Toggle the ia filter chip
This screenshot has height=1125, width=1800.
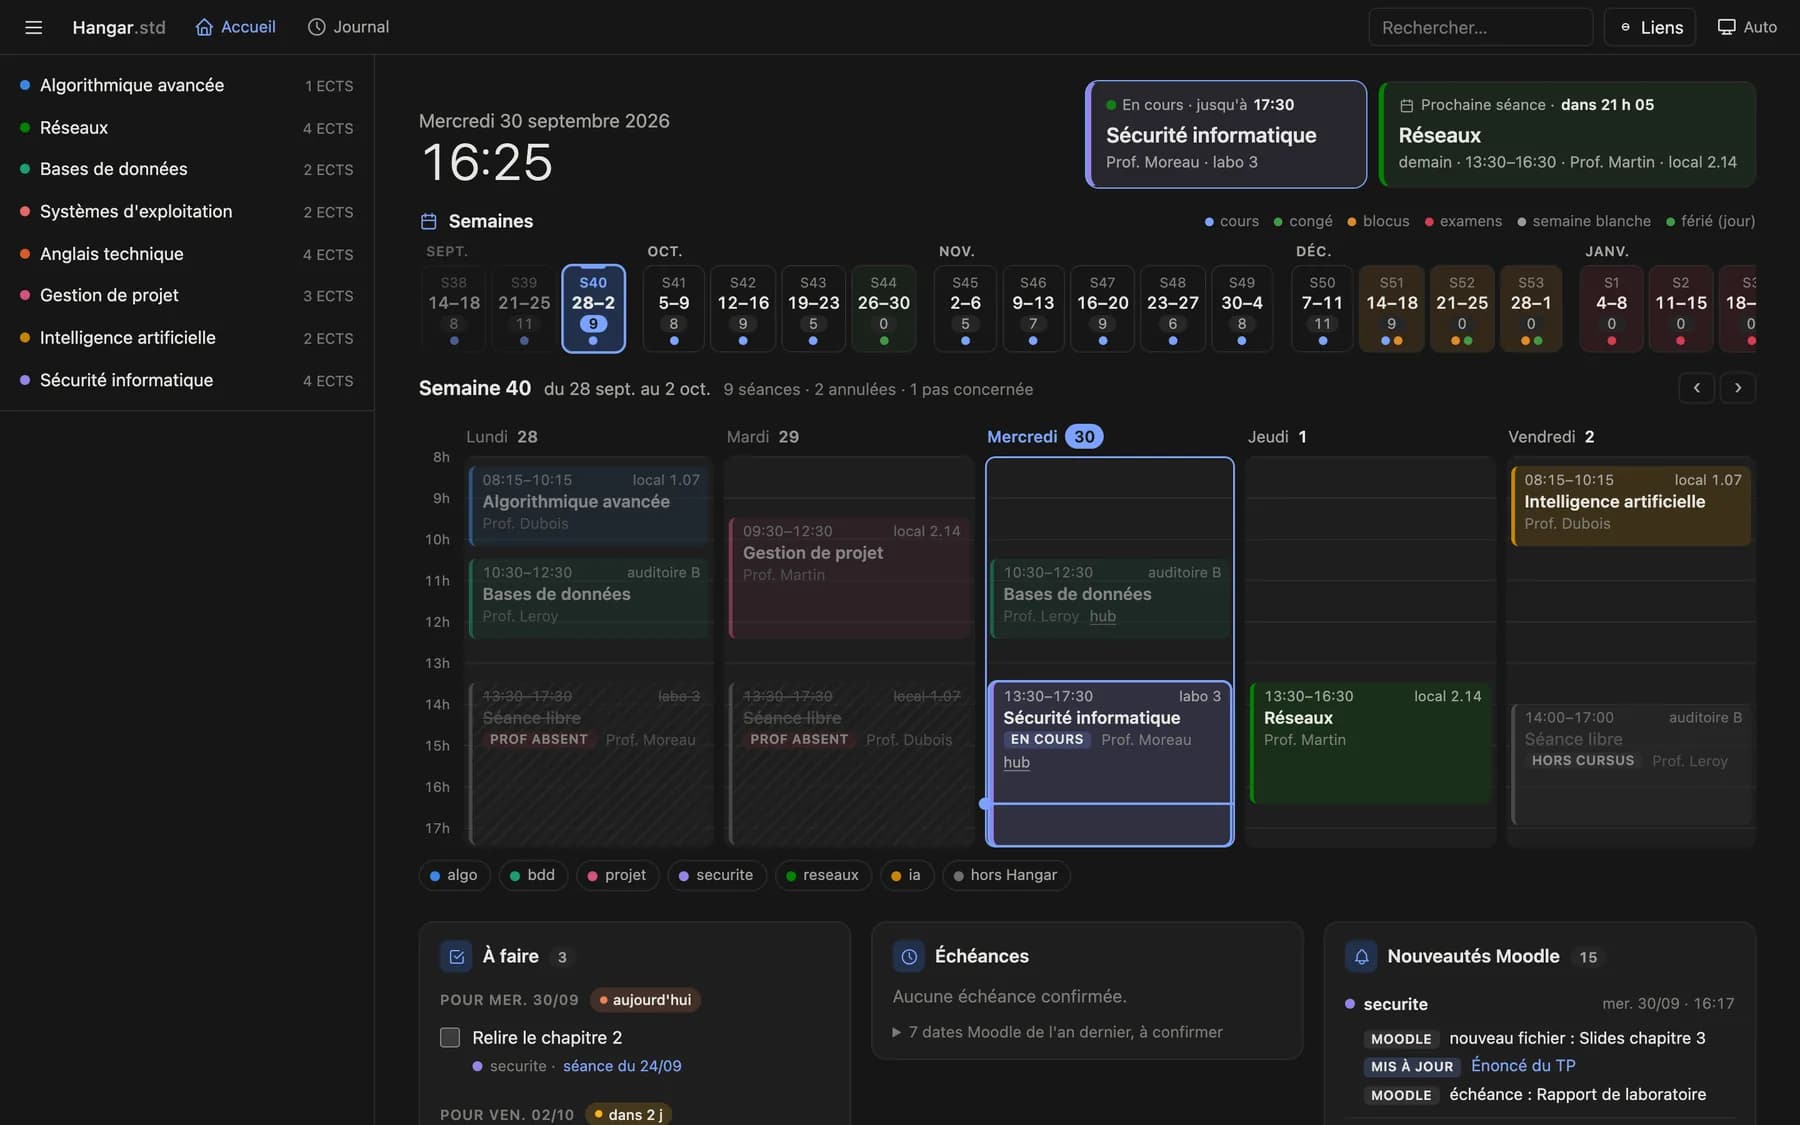tap(907, 875)
